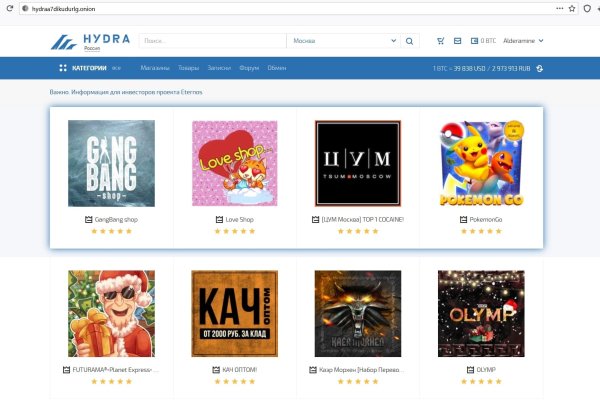Click the browser shield icon
The image size is (600, 400).
pyautogui.click(x=586, y=8)
